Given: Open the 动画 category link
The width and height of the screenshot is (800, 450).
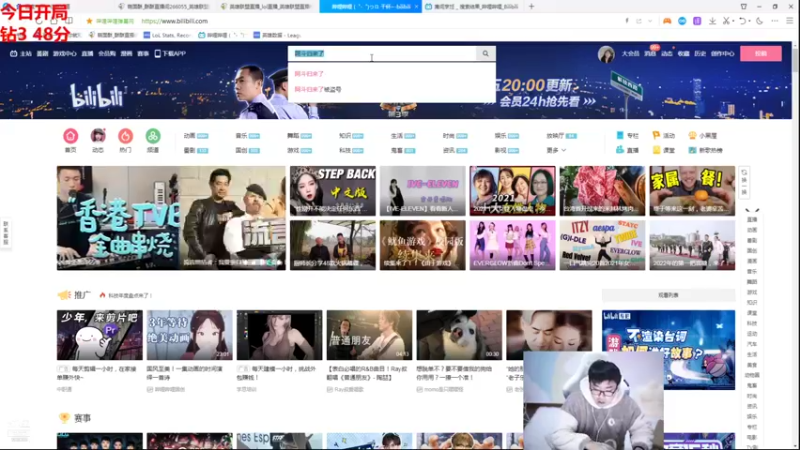Looking at the screenshot, I should [195, 136].
